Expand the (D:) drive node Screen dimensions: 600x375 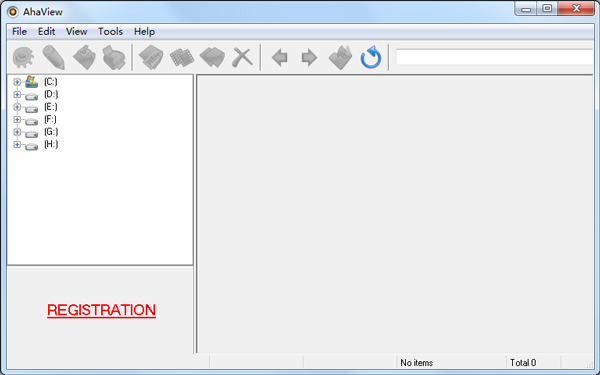[17, 95]
